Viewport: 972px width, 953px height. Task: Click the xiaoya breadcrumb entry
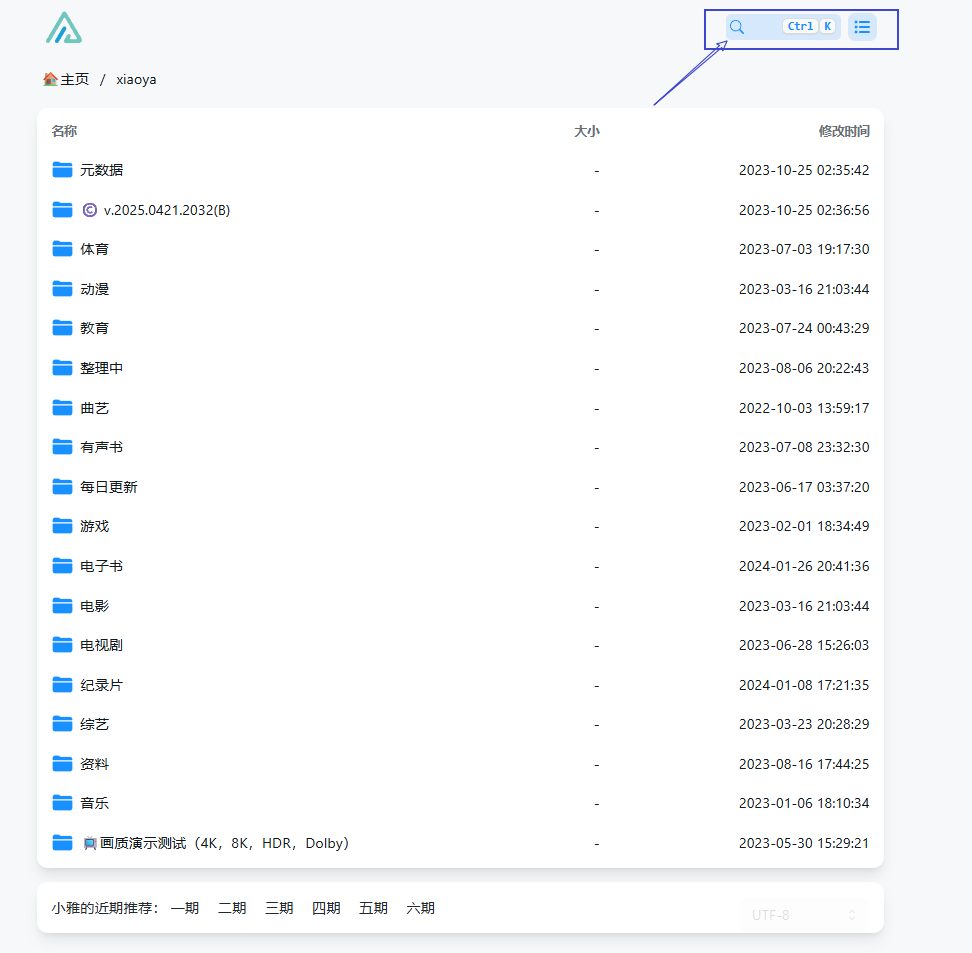(x=136, y=80)
